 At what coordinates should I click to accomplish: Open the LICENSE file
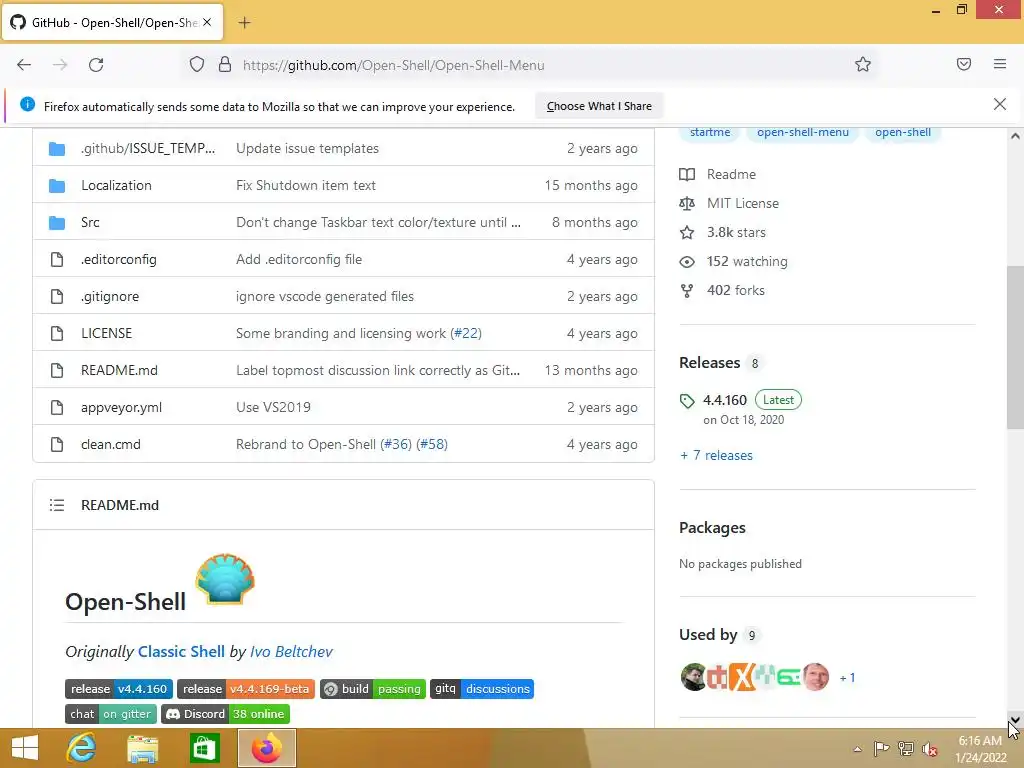[x=106, y=333]
